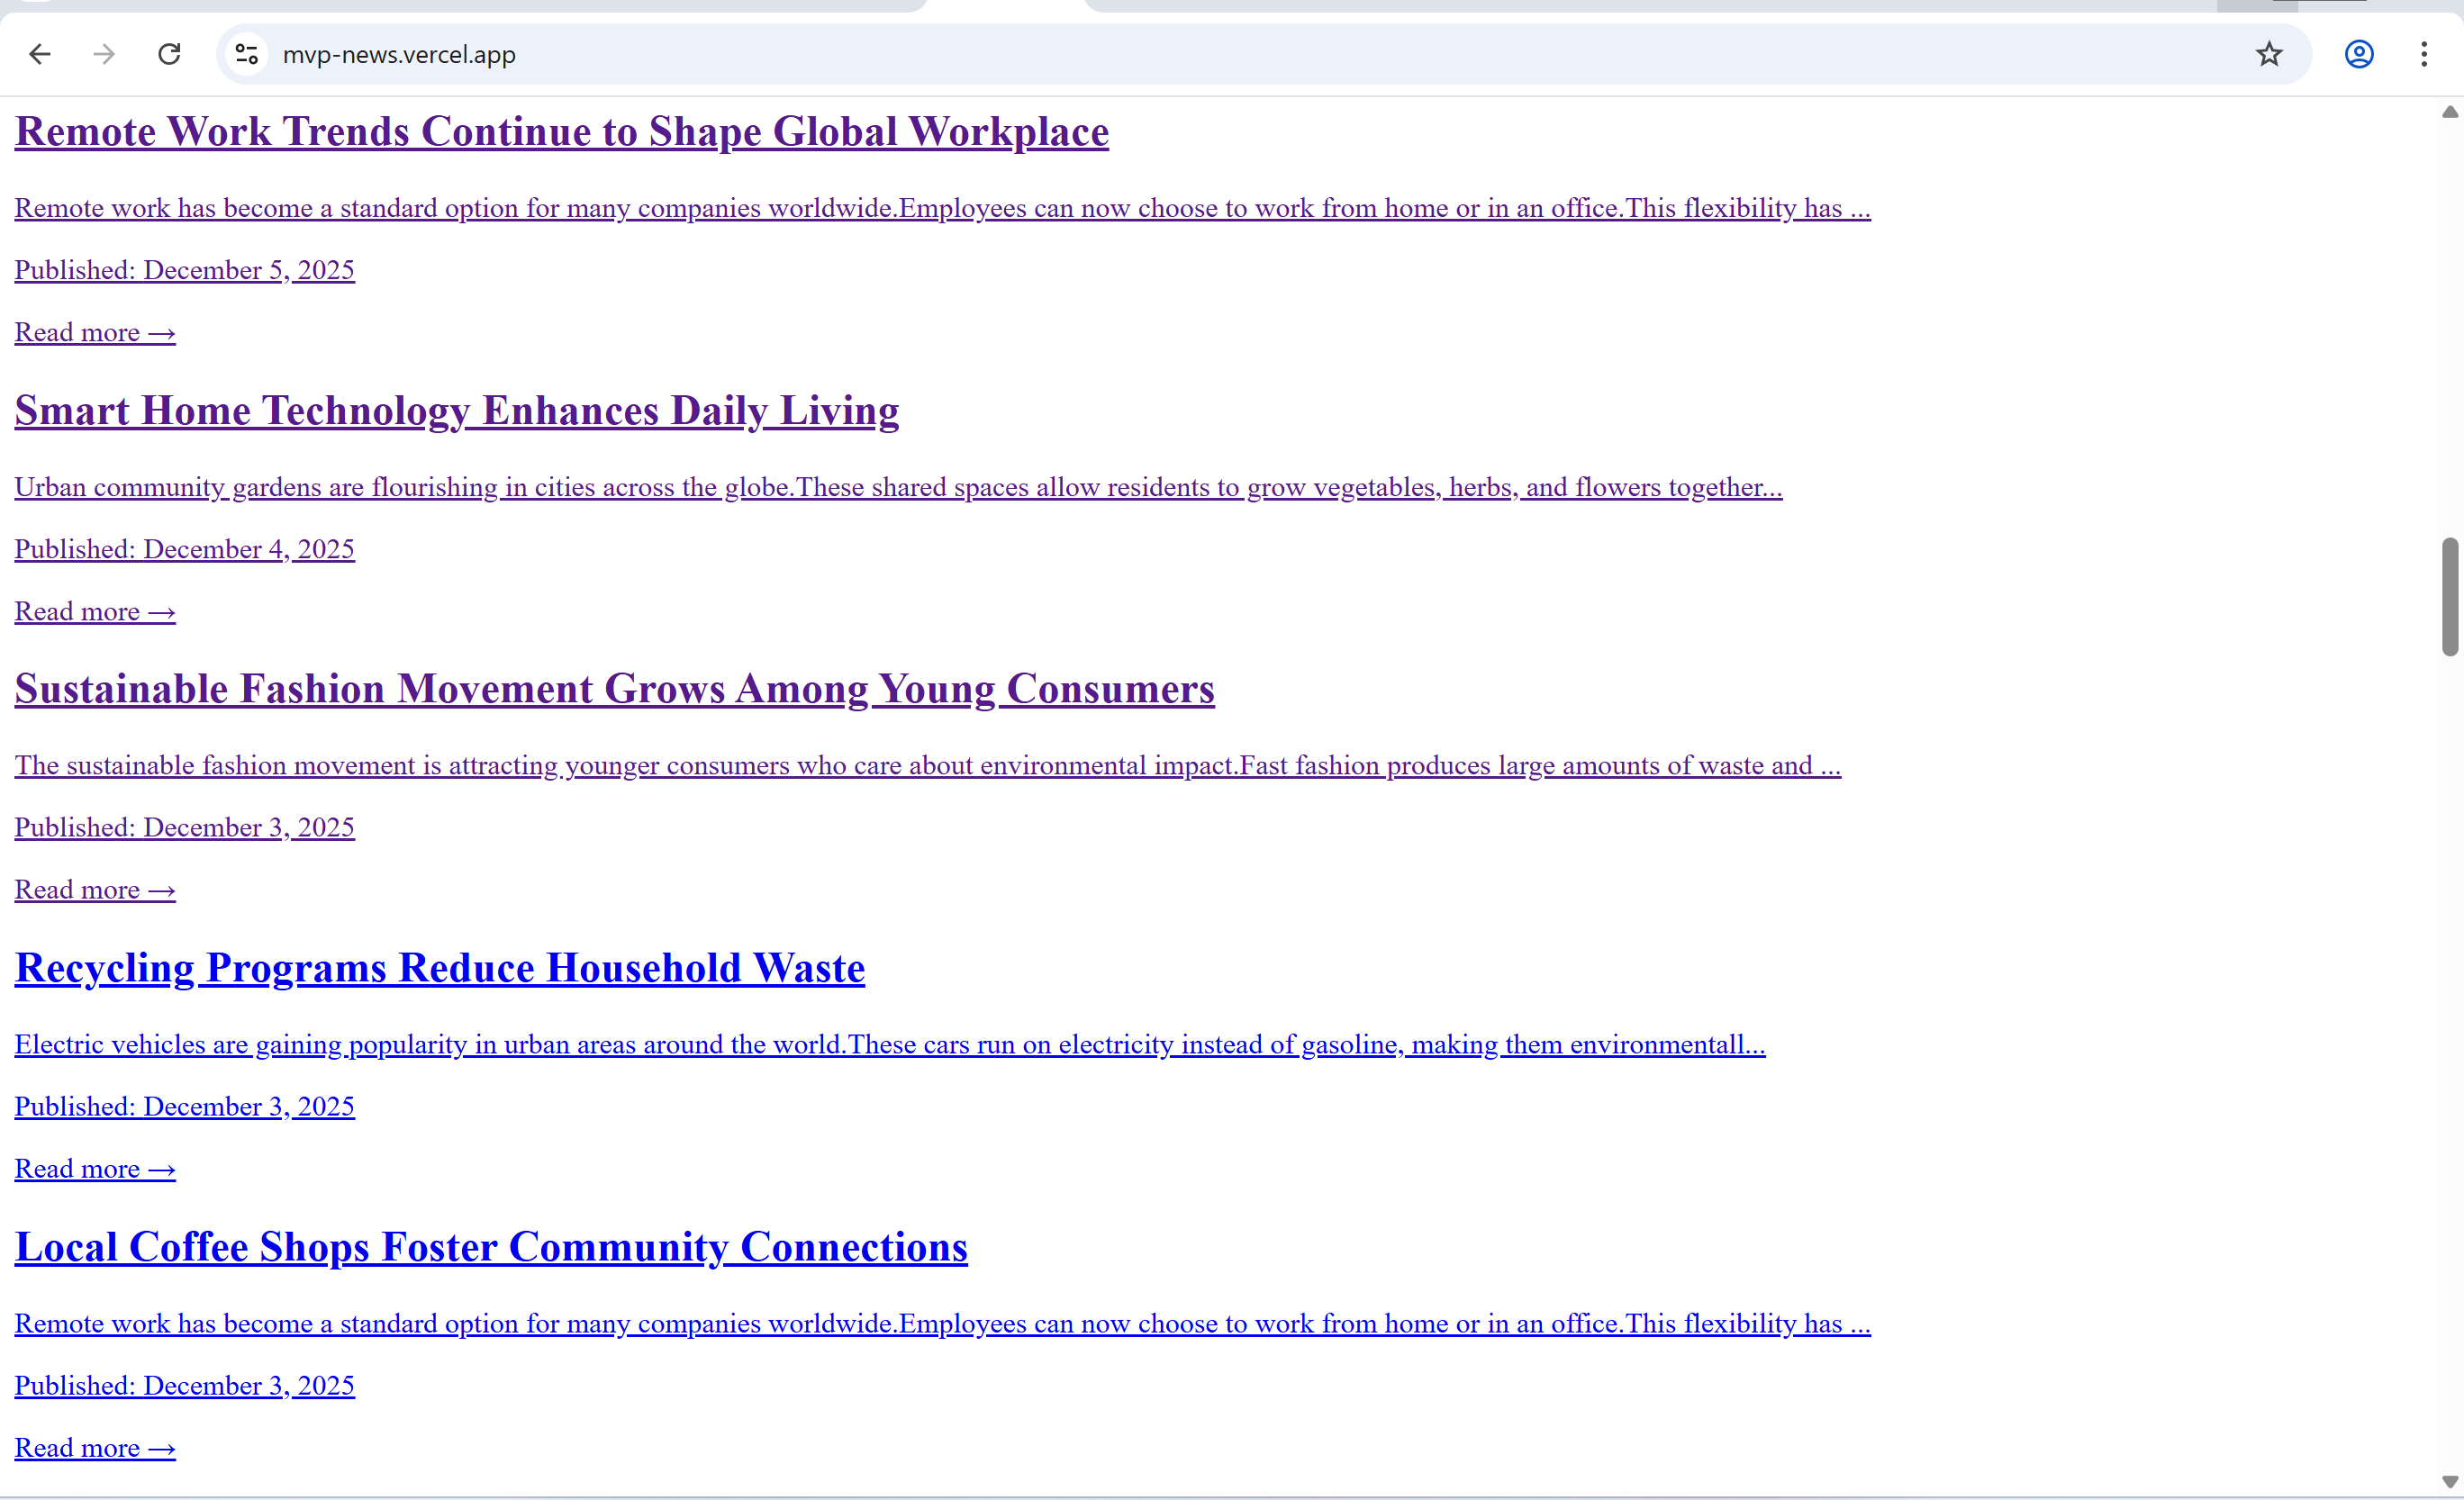Open site information icon in address bar
This screenshot has width=2464, height=1500.
(246, 54)
